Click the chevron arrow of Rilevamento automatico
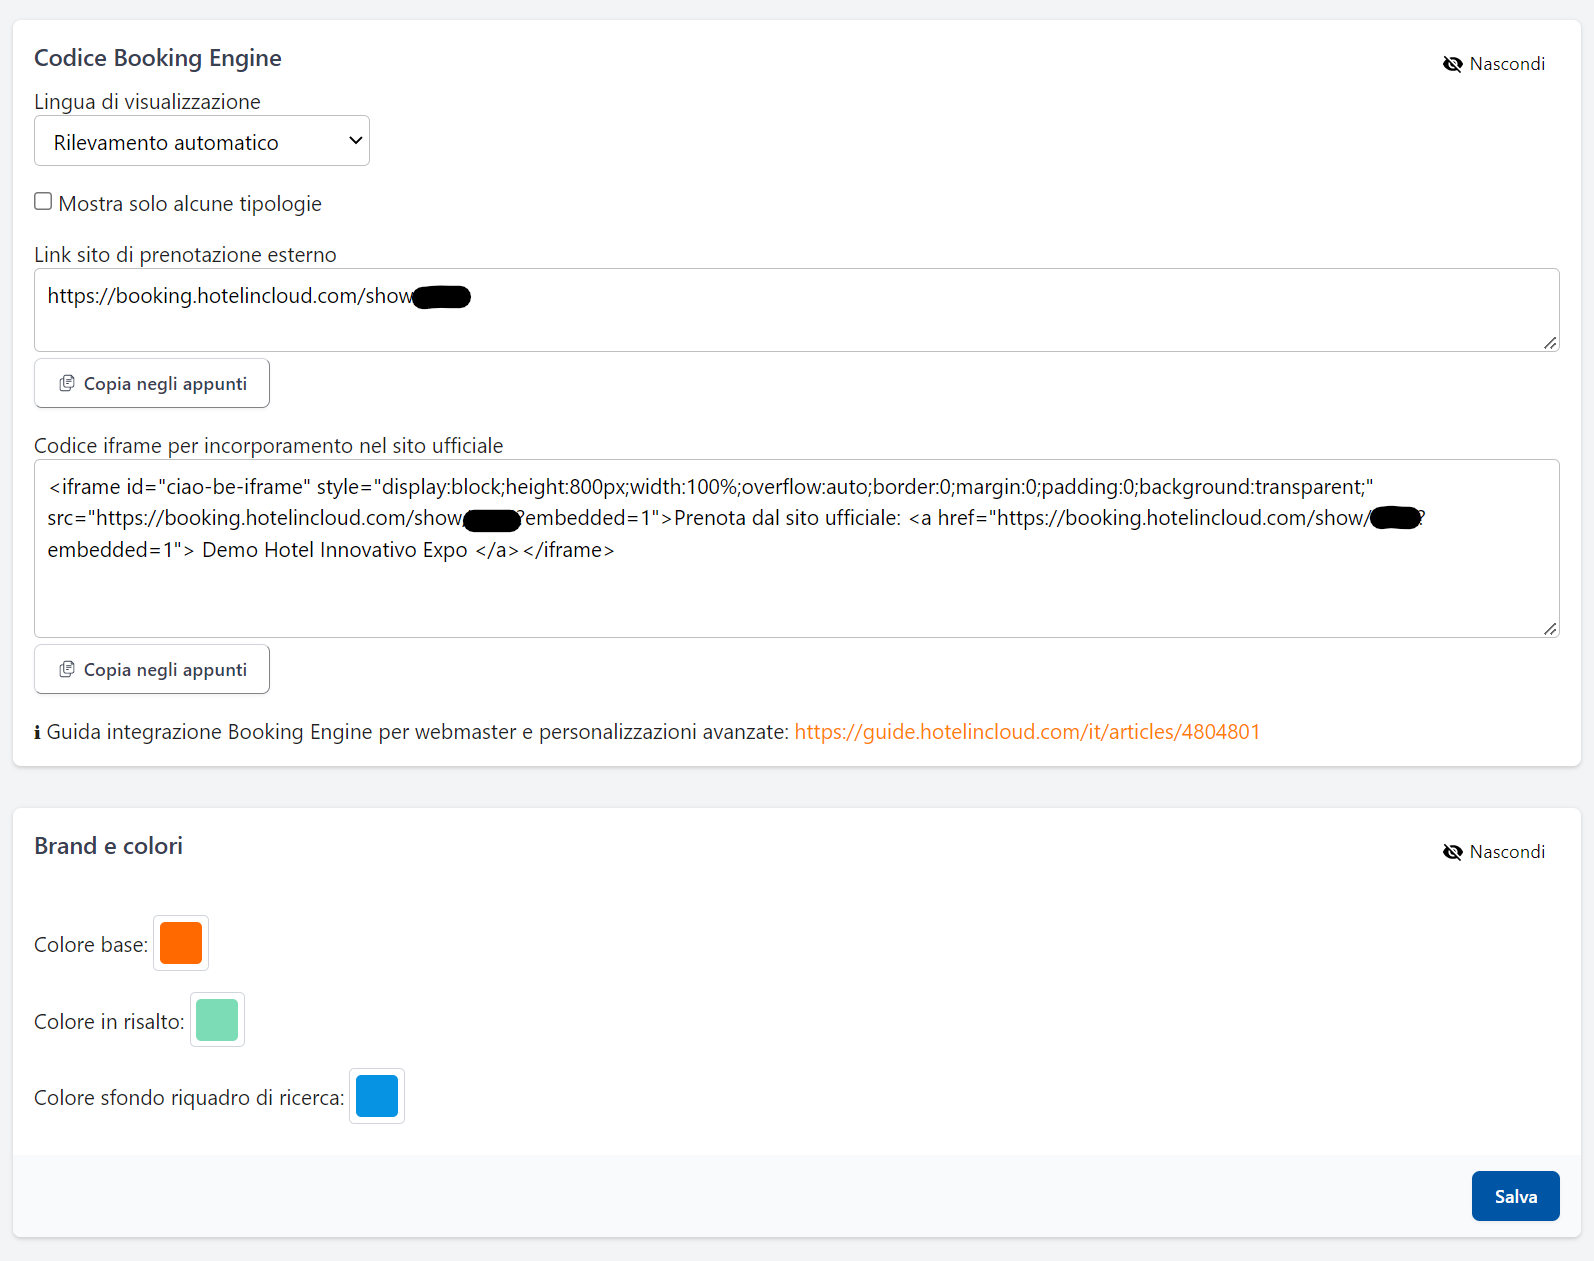The width and height of the screenshot is (1594, 1261). coord(355,141)
